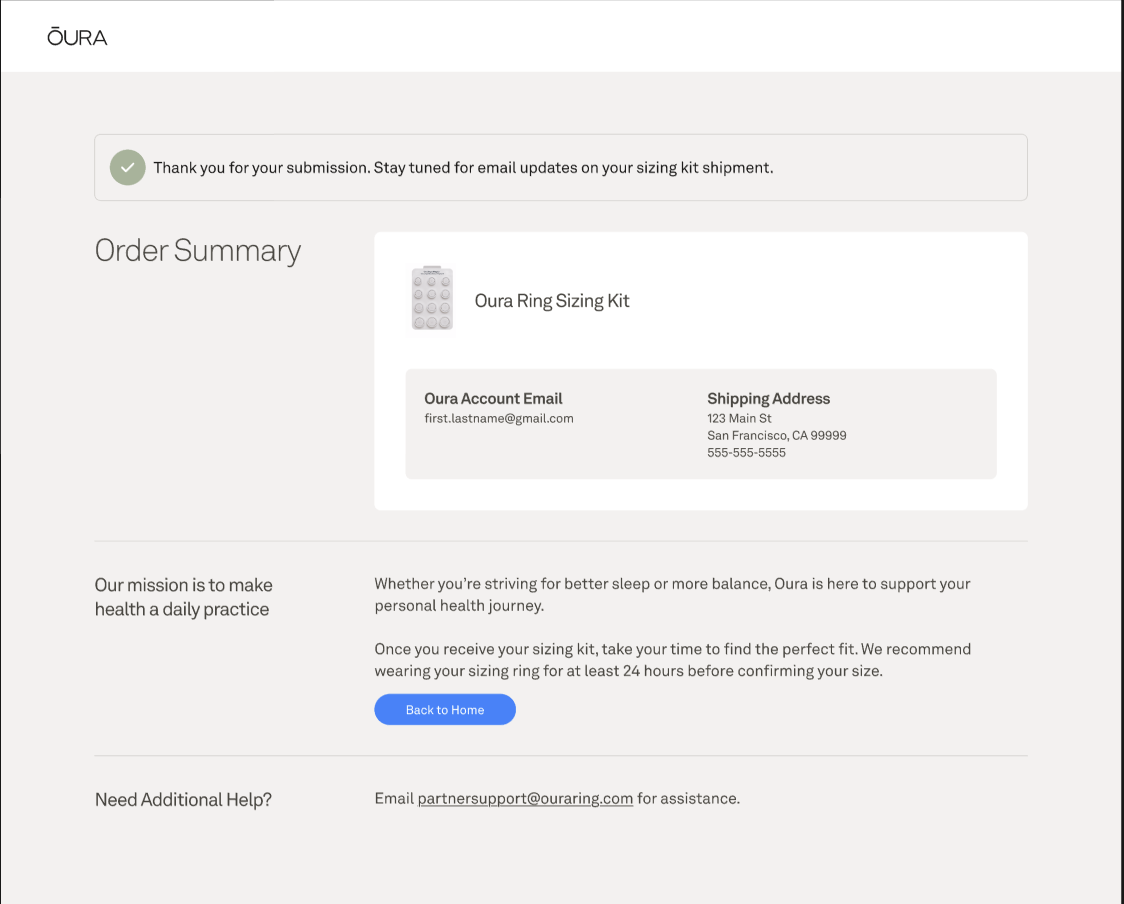Click the Oura Ring Sizing Kit title
The height and width of the screenshot is (904, 1124).
(x=552, y=300)
